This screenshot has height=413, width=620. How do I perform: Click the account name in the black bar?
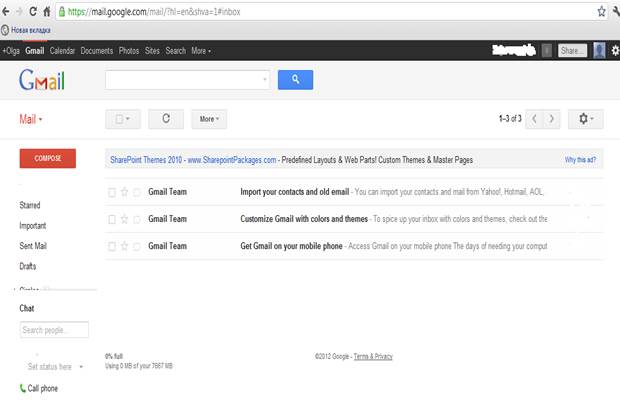coord(514,51)
